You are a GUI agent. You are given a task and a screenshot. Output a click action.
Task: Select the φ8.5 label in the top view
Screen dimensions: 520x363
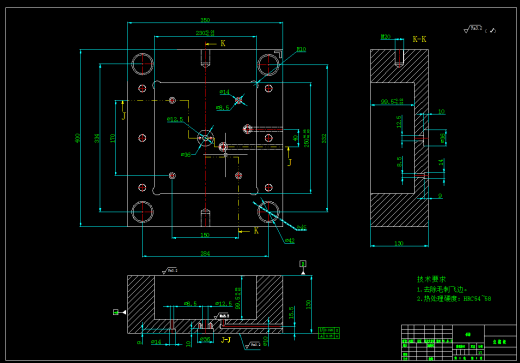point(222,107)
